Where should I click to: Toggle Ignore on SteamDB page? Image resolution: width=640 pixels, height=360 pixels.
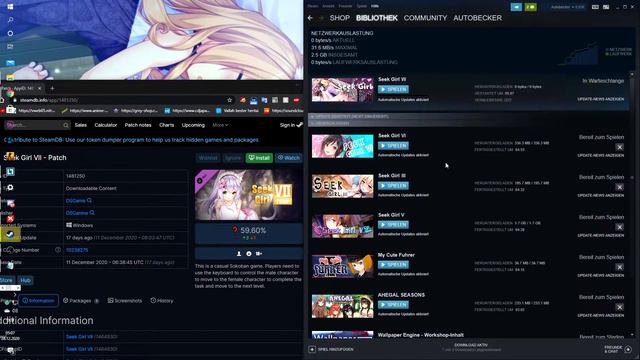(x=233, y=158)
